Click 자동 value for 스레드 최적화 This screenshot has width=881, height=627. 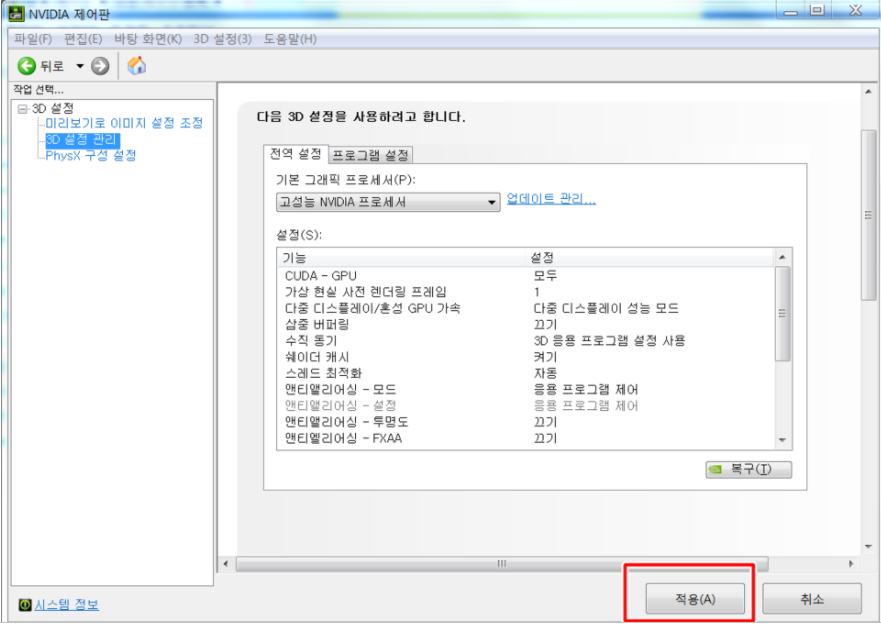[x=545, y=374]
